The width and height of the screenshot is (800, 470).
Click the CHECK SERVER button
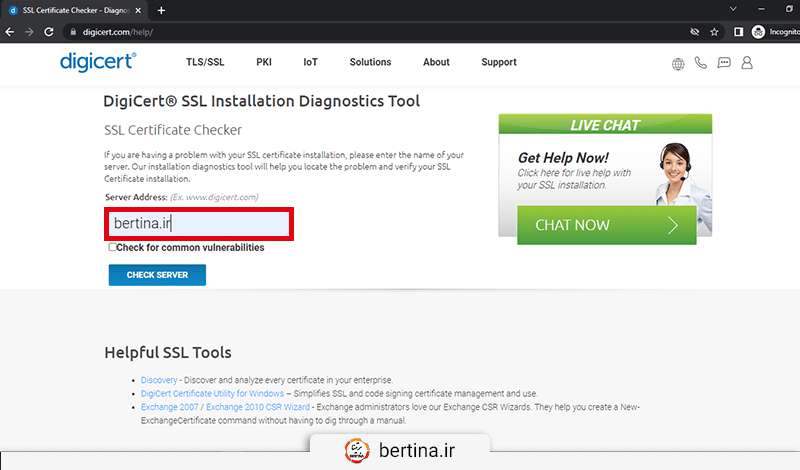(x=157, y=275)
